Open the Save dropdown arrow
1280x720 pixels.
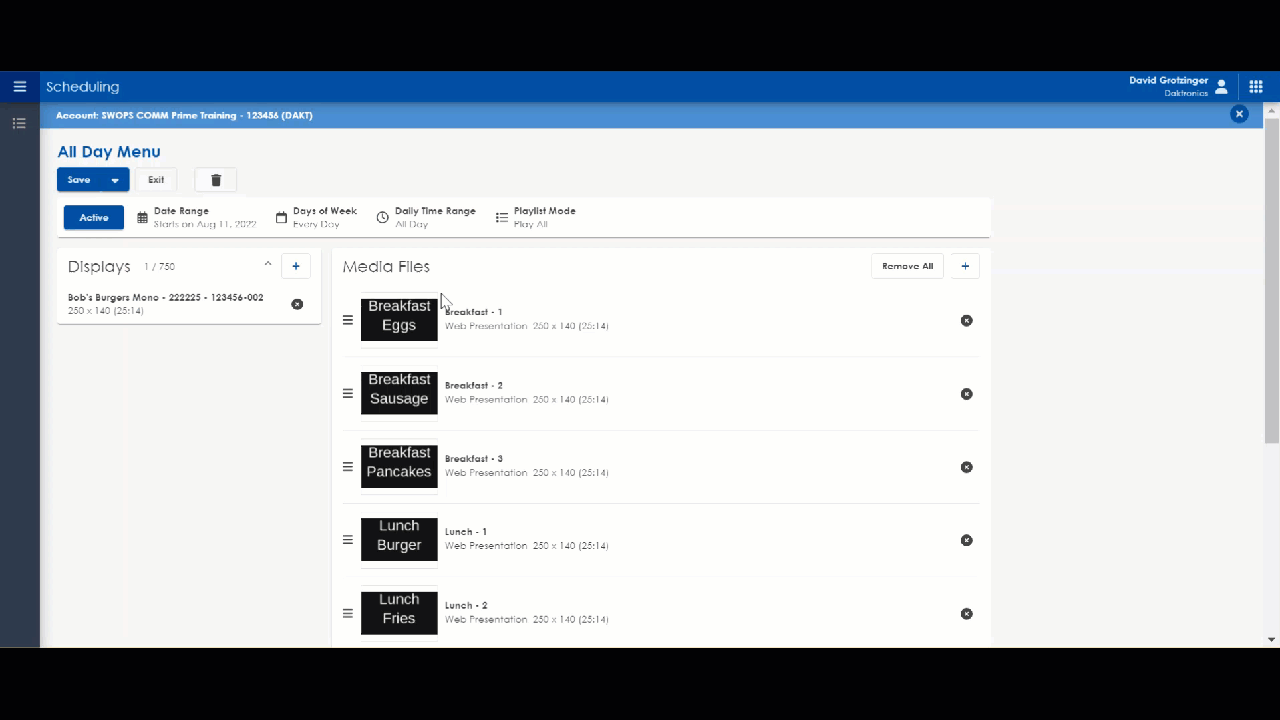click(115, 180)
